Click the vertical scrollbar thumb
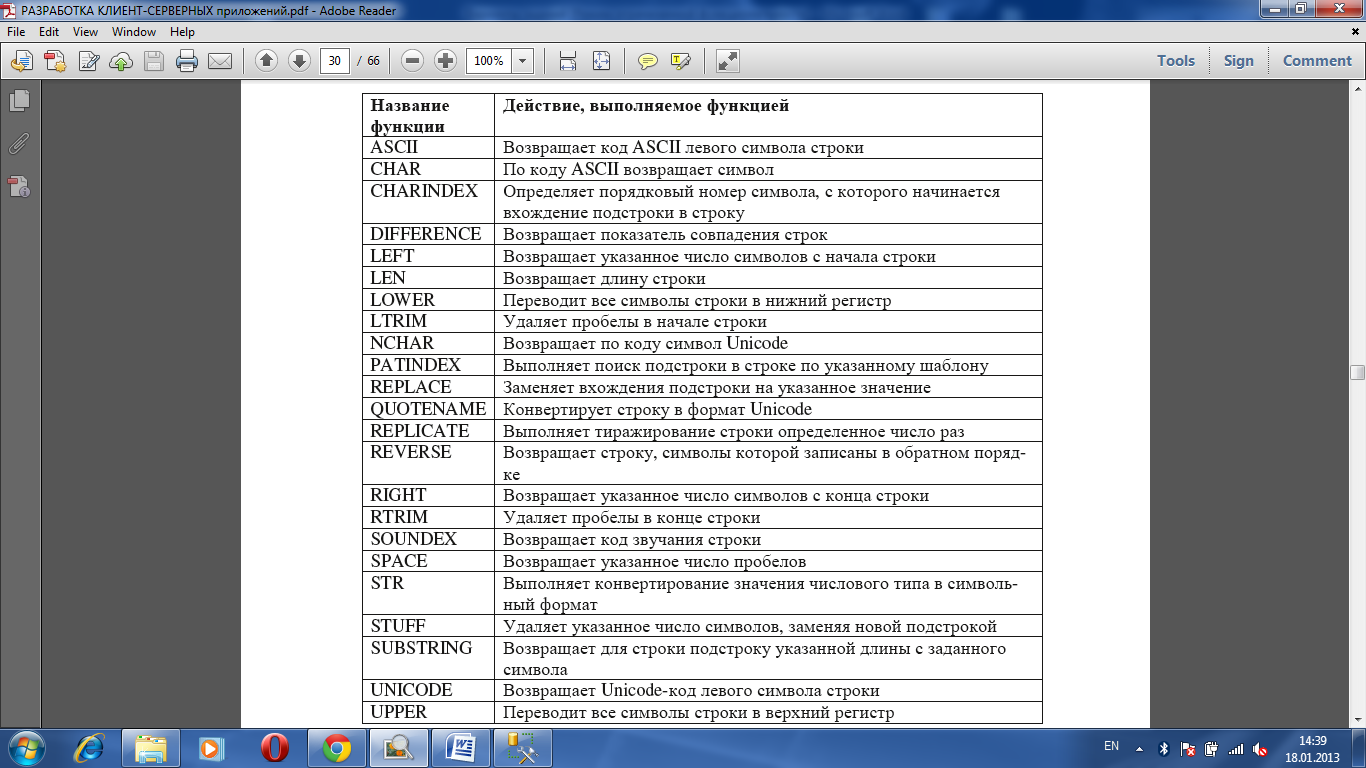Screen dimensions: 1366x768 1357,373
